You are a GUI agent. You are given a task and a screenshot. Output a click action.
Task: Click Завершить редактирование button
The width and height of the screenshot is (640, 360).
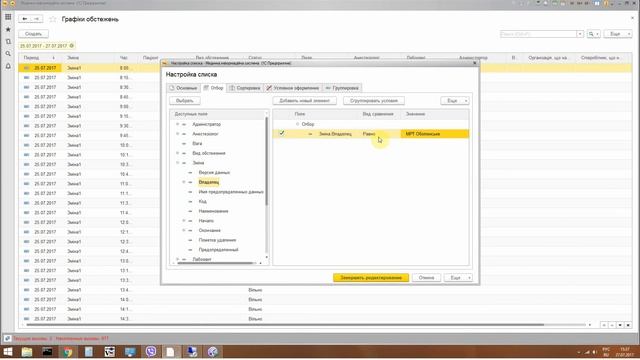tap(371, 278)
